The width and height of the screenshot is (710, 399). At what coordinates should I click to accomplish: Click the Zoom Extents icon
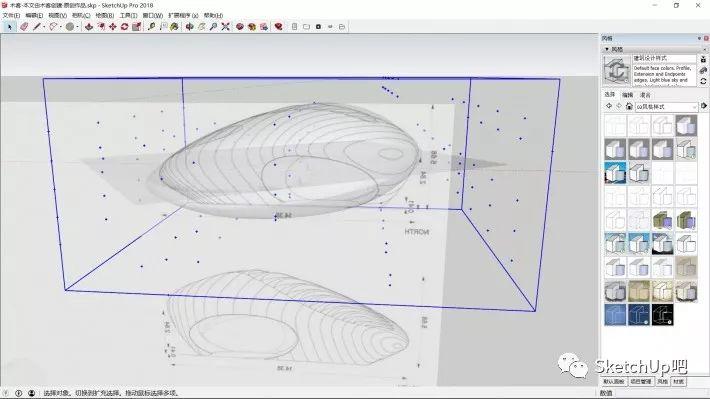(x=225, y=27)
